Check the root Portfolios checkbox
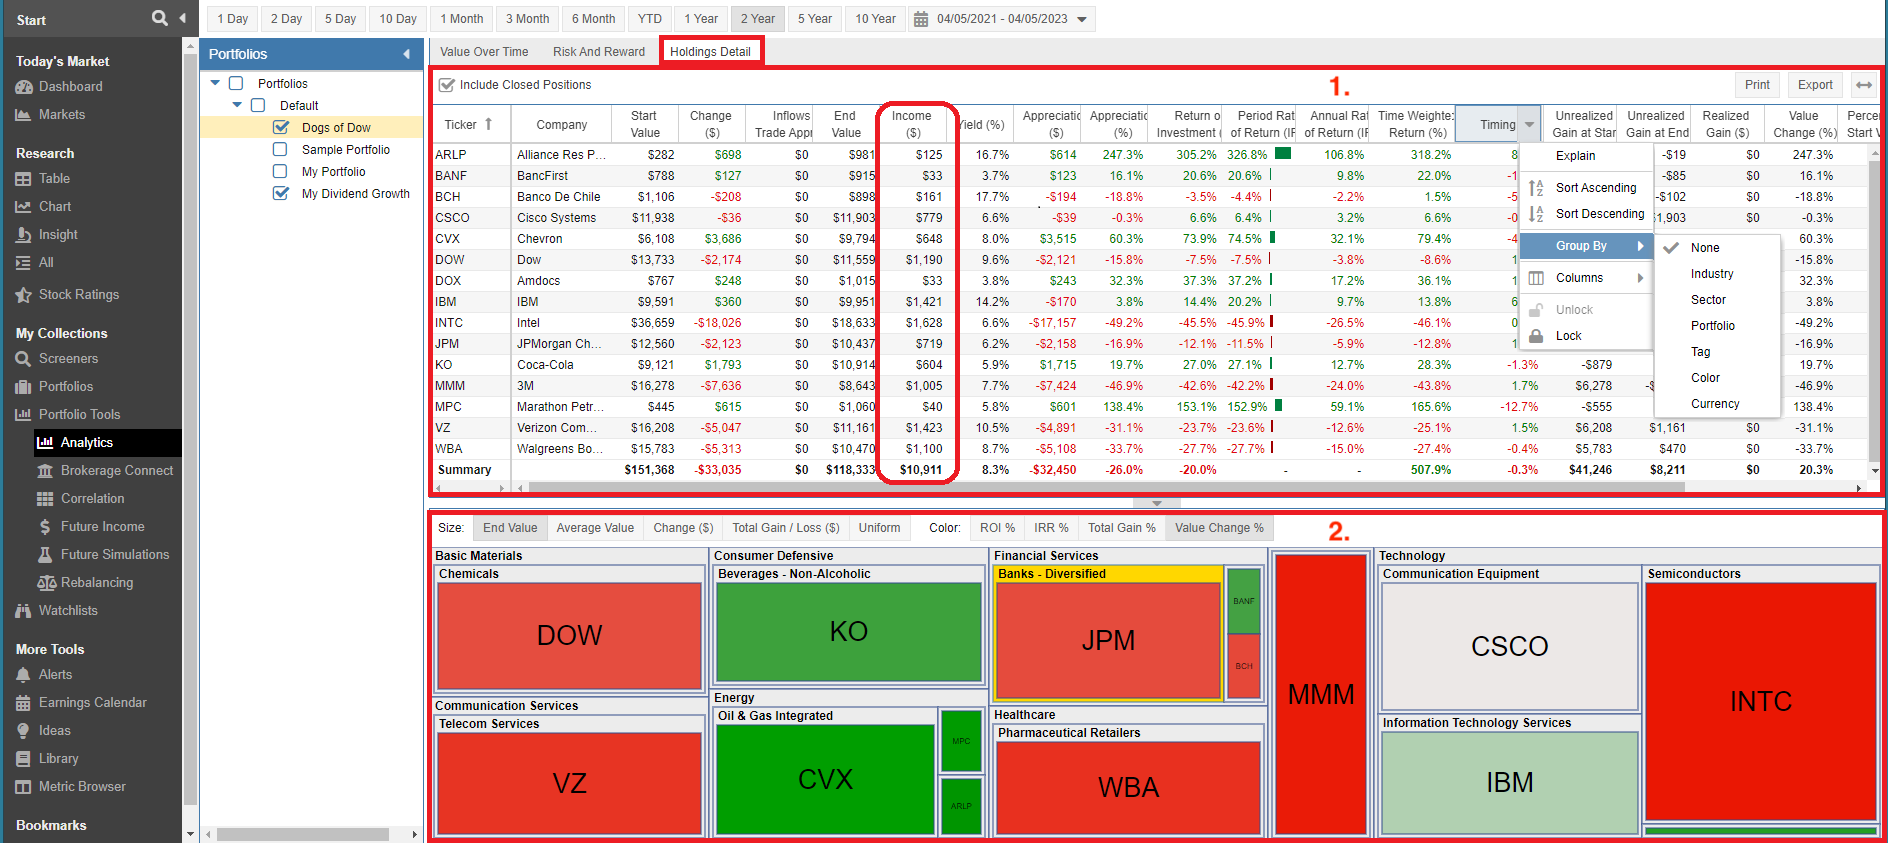Viewport: 1888px width, 843px height. [x=236, y=83]
